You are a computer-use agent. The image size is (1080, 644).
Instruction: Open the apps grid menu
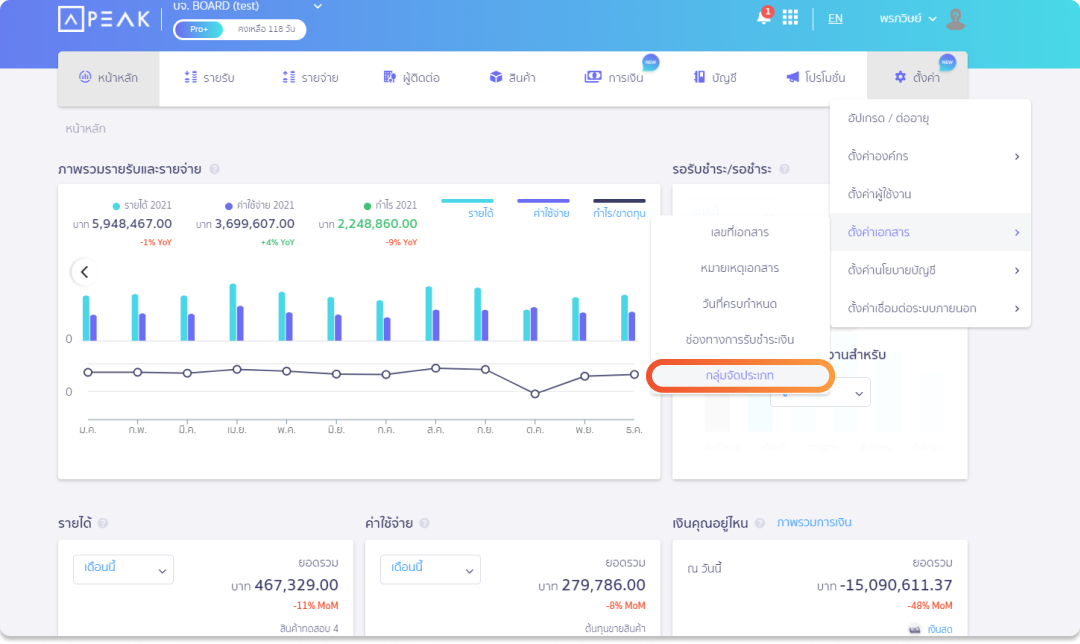(790, 17)
